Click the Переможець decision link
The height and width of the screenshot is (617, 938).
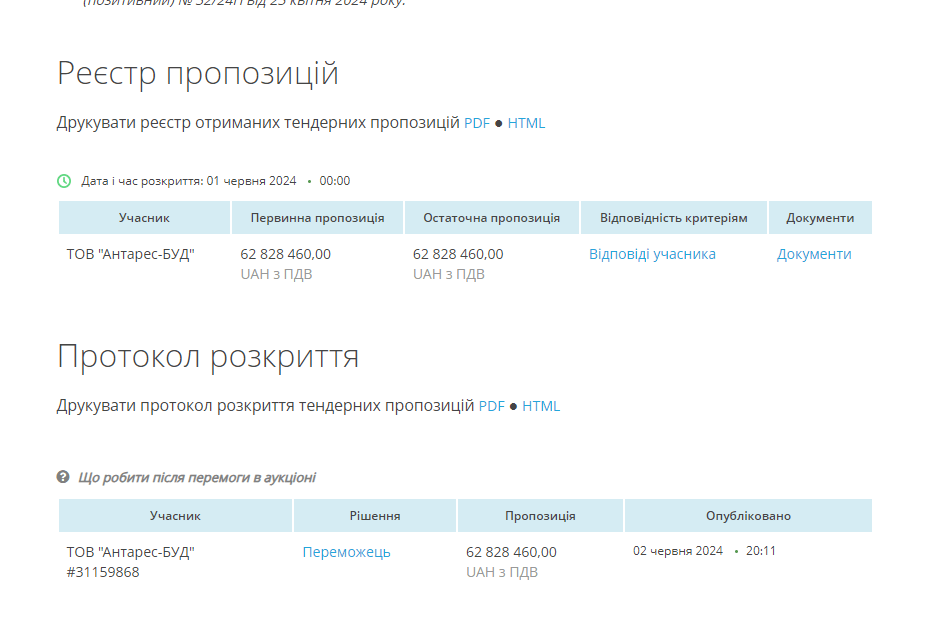tap(346, 552)
